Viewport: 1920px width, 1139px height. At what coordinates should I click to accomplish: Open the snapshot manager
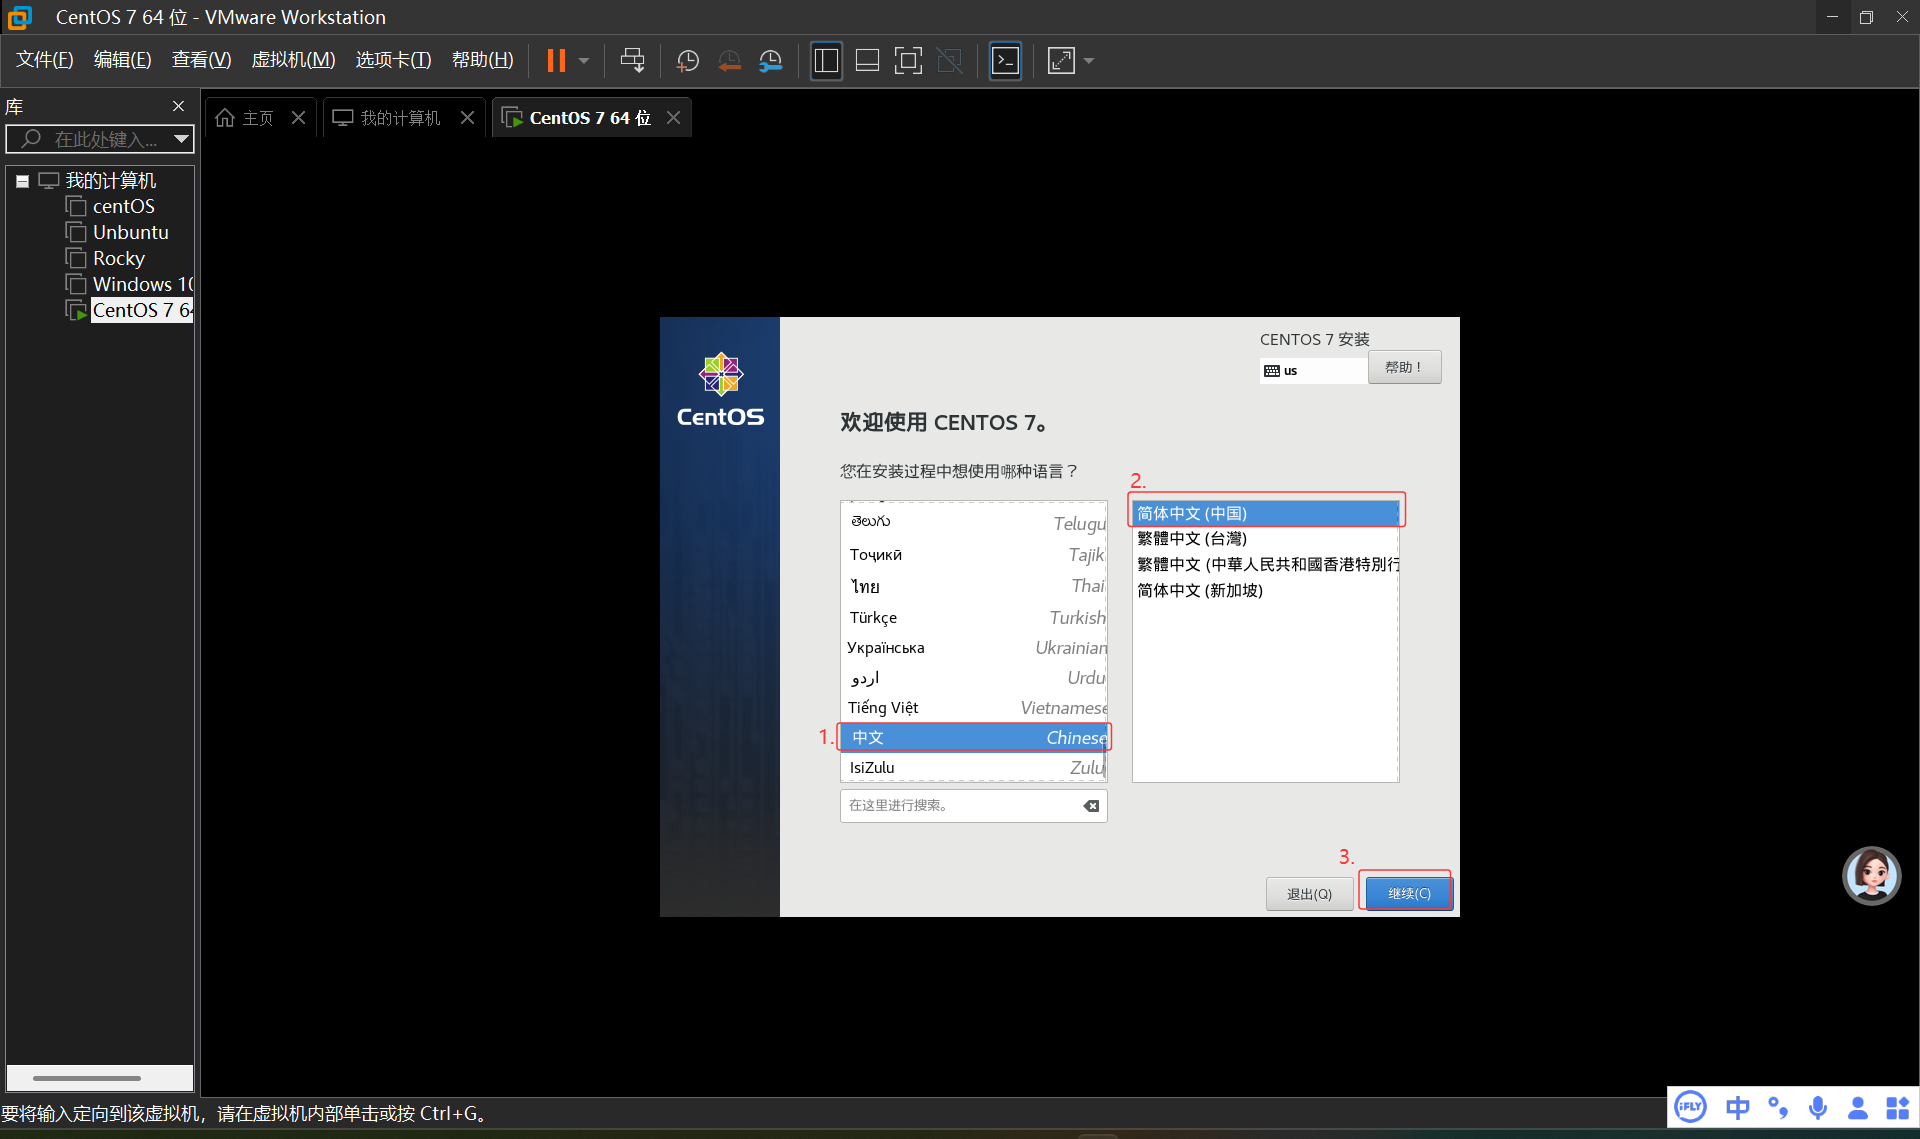click(x=771, y=61)
